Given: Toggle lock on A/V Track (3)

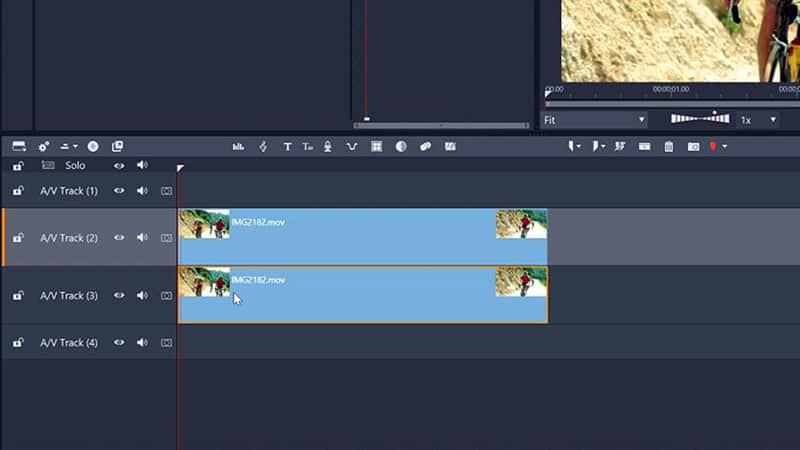Looking at the screenshot, I should pos(18,295).
